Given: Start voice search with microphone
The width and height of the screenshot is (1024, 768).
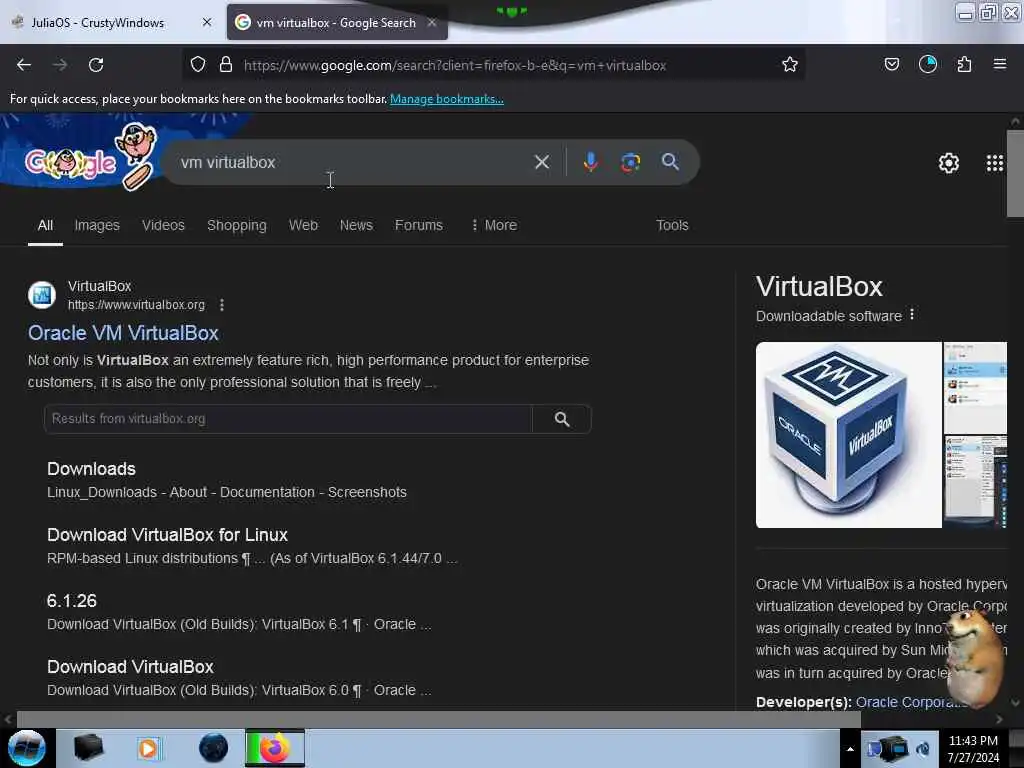Looking at the screenshot, I should tap(590, 162).
